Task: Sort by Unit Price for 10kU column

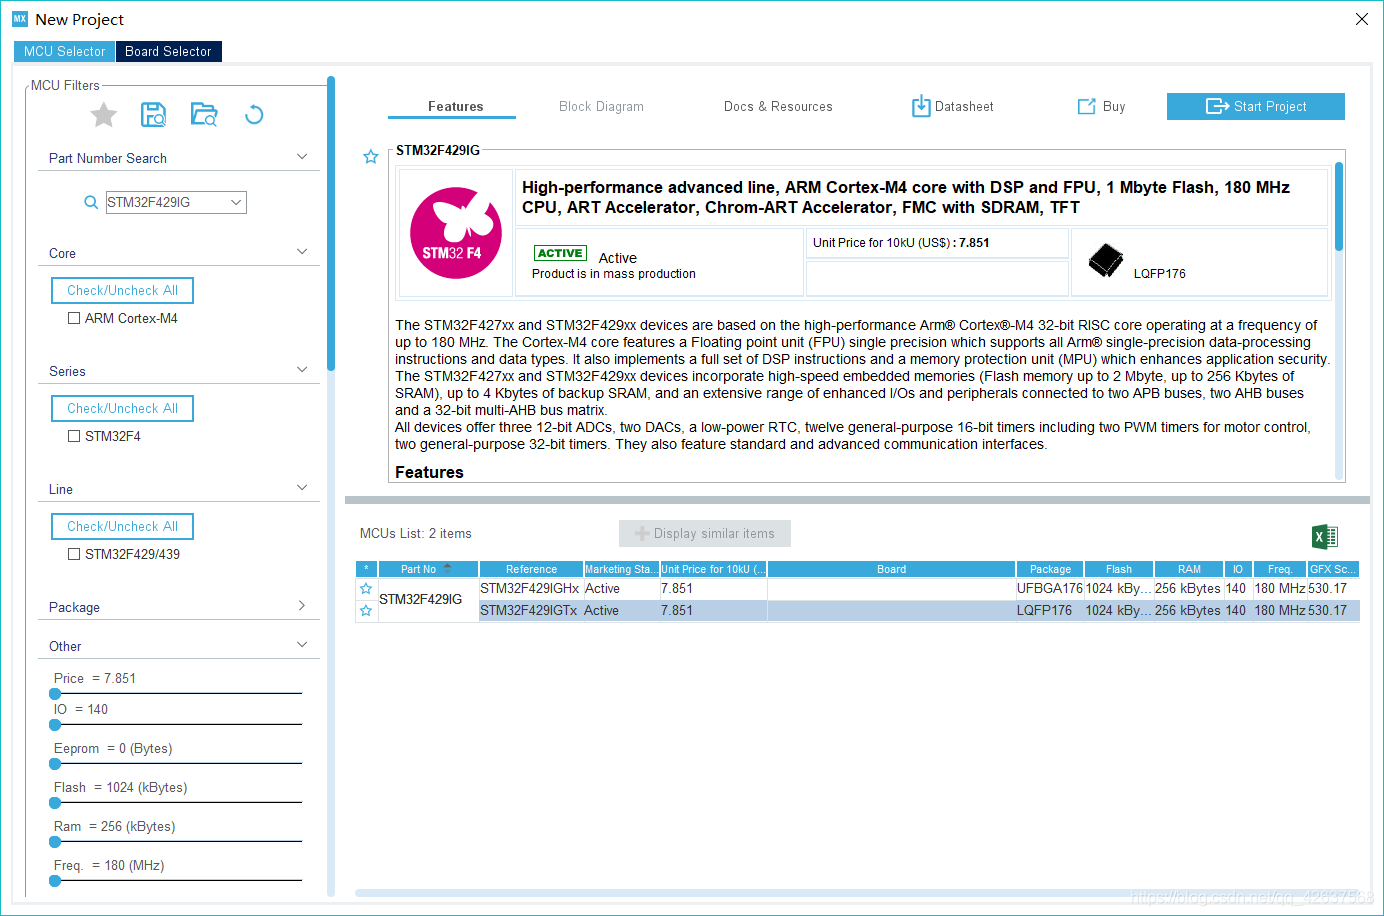Action: 713,569
